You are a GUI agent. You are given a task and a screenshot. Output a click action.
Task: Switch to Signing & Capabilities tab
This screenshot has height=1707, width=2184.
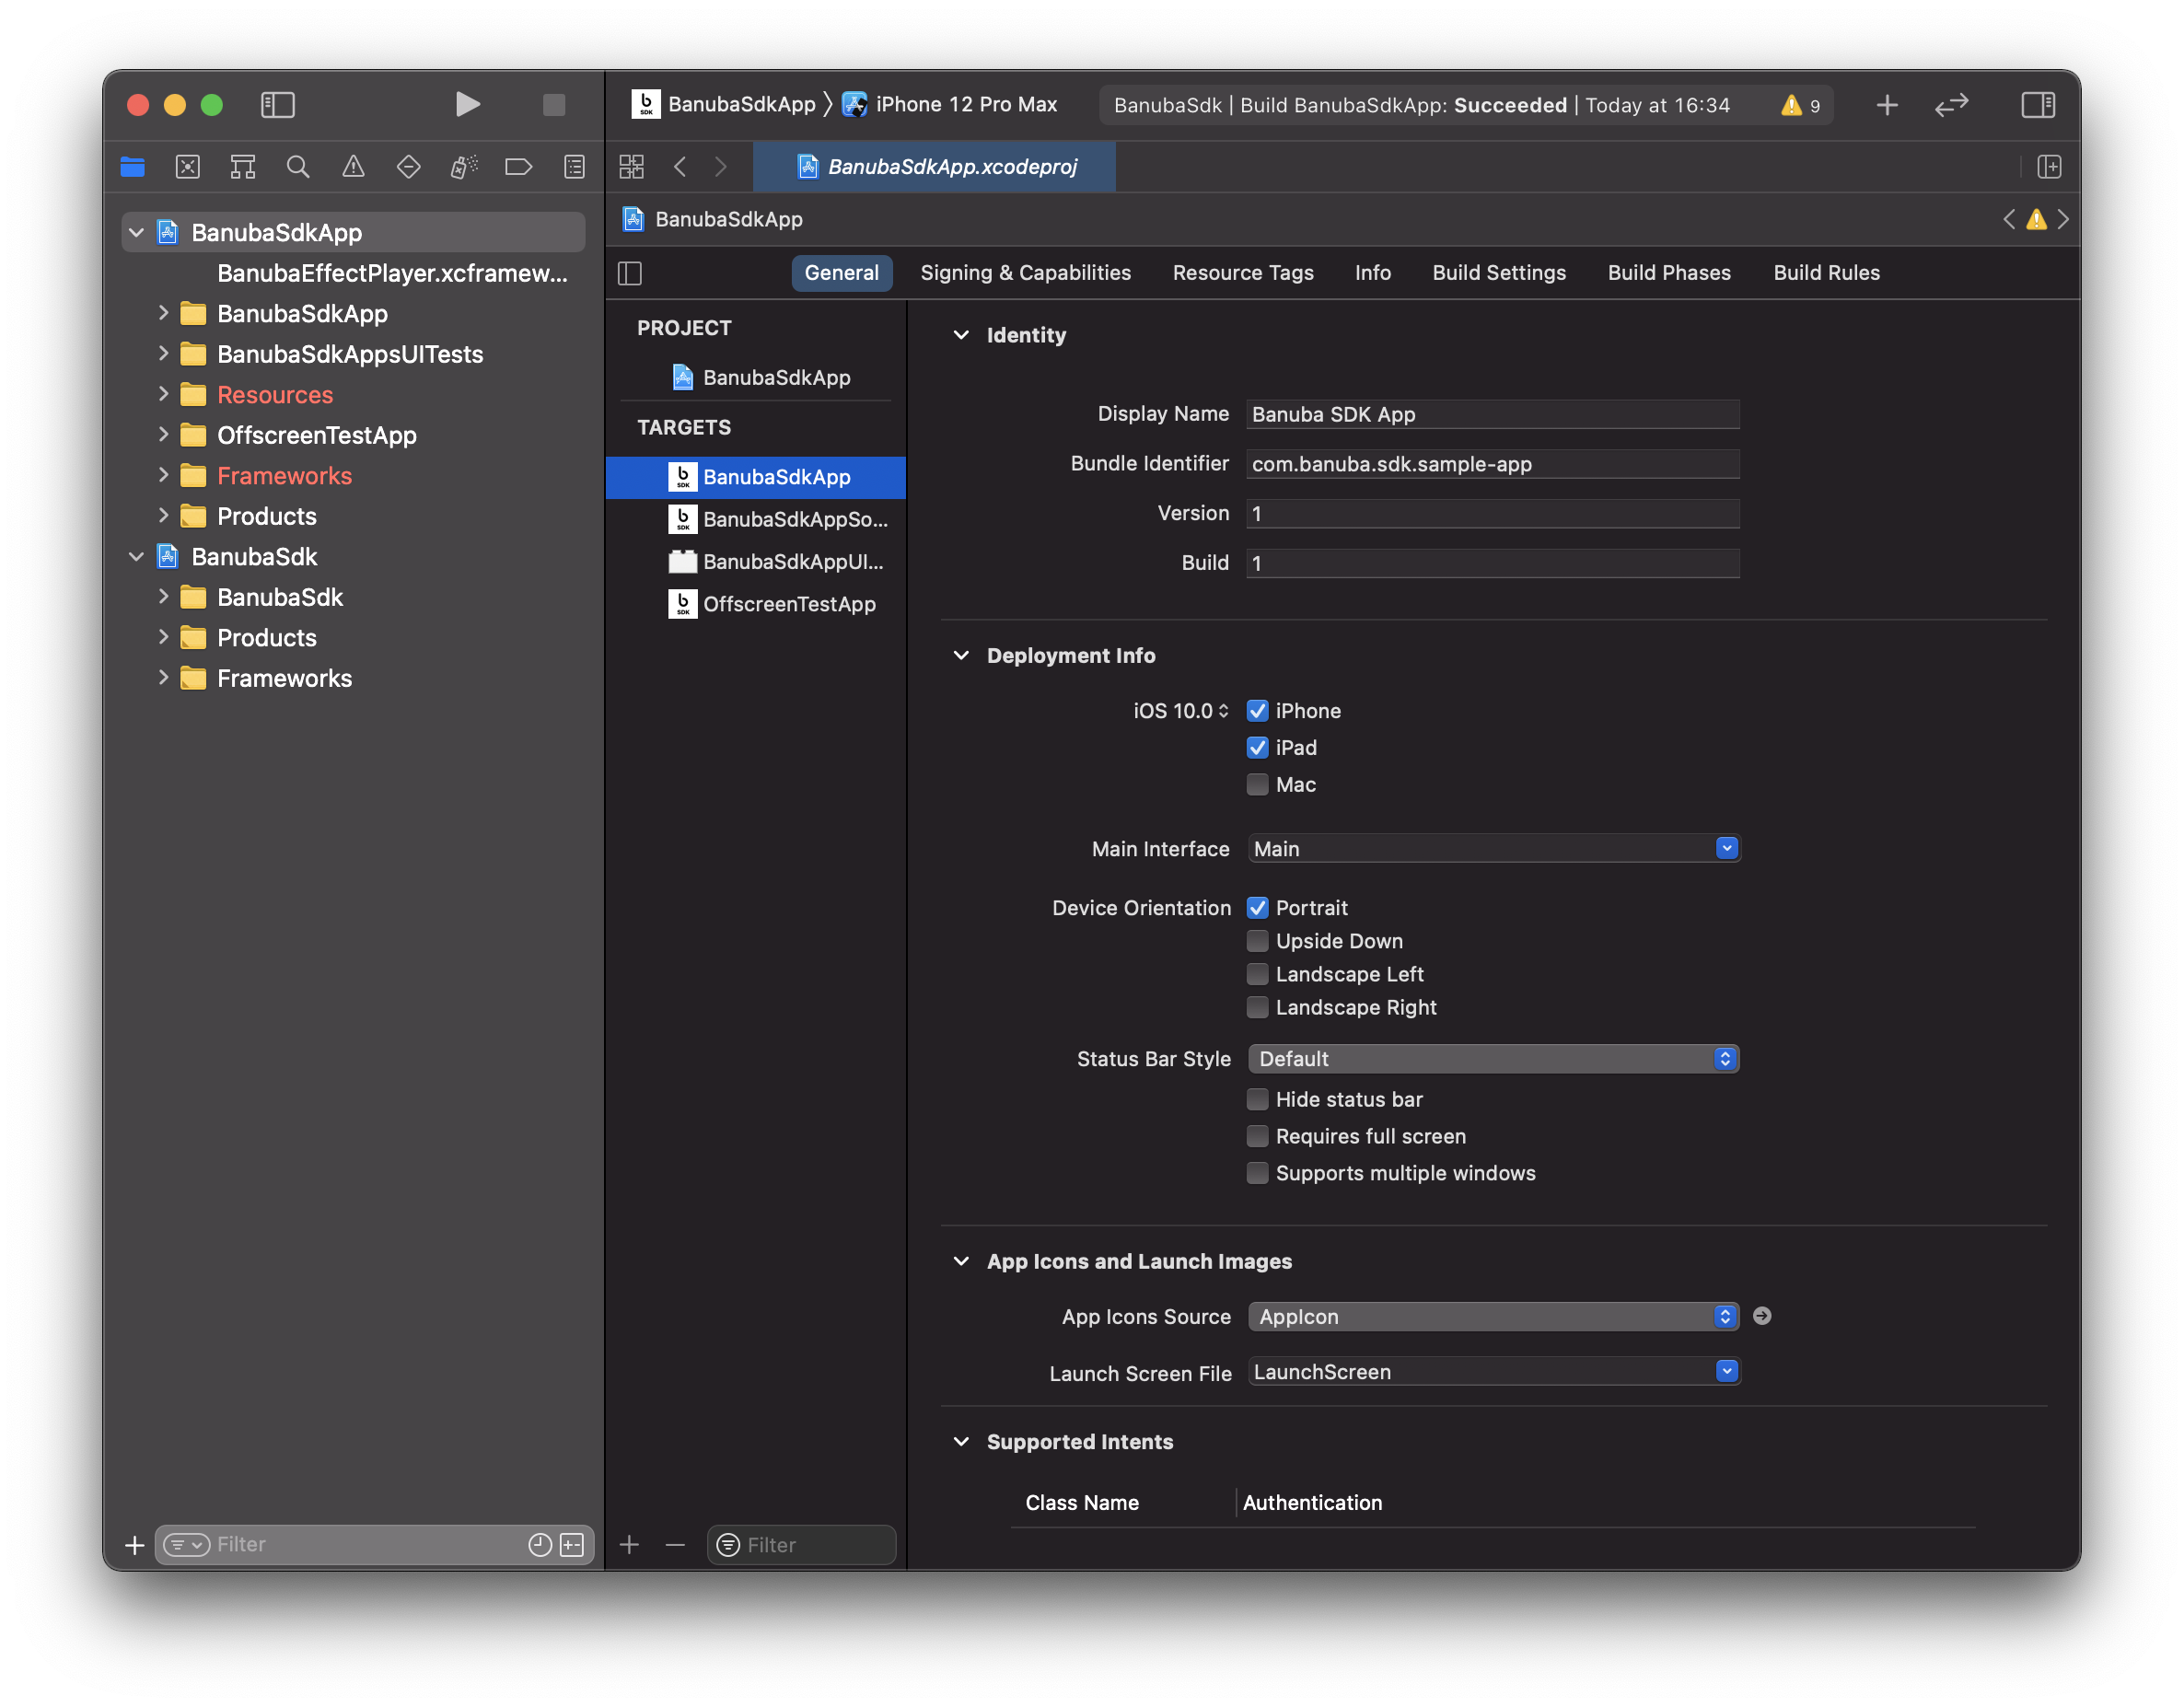point(1025,273)
